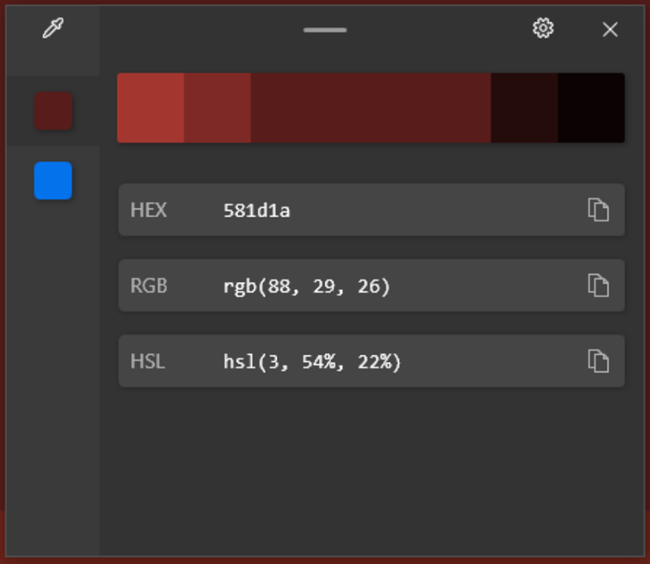Click the wide current color segment
The image size is (650, 564).
370,108
